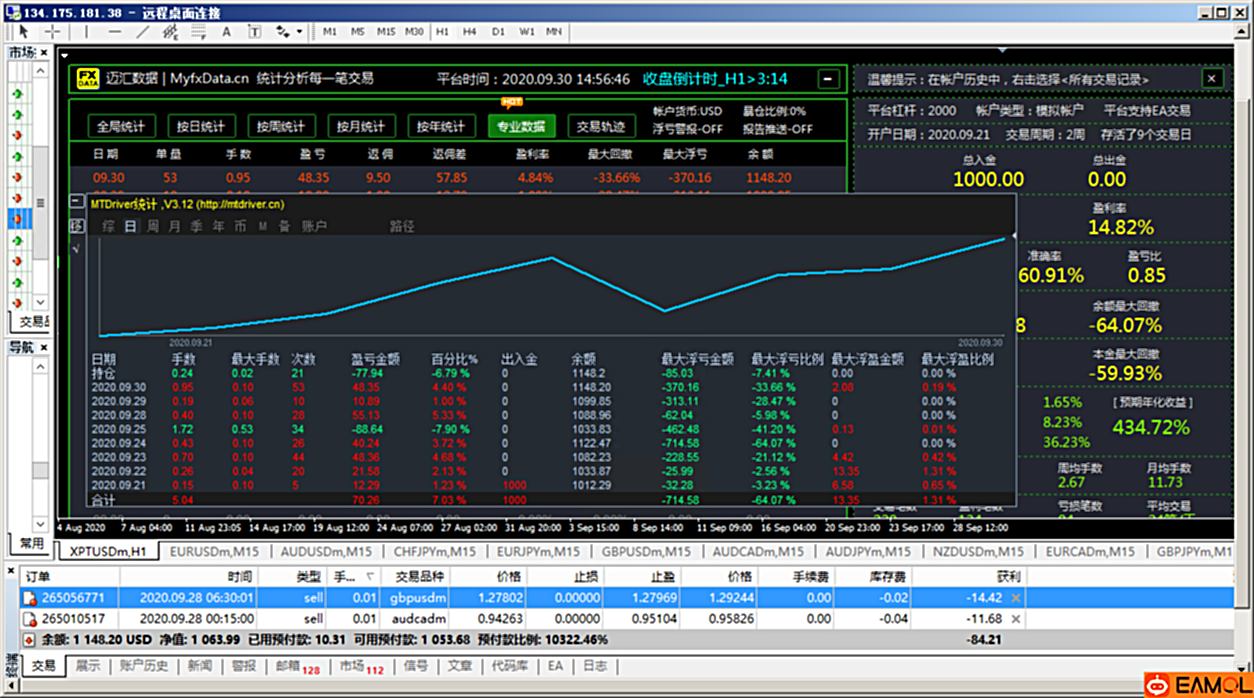Close order 265010517 with X
The image size is (1254, 698).
pyautogui.click(x=1016, y=619)
